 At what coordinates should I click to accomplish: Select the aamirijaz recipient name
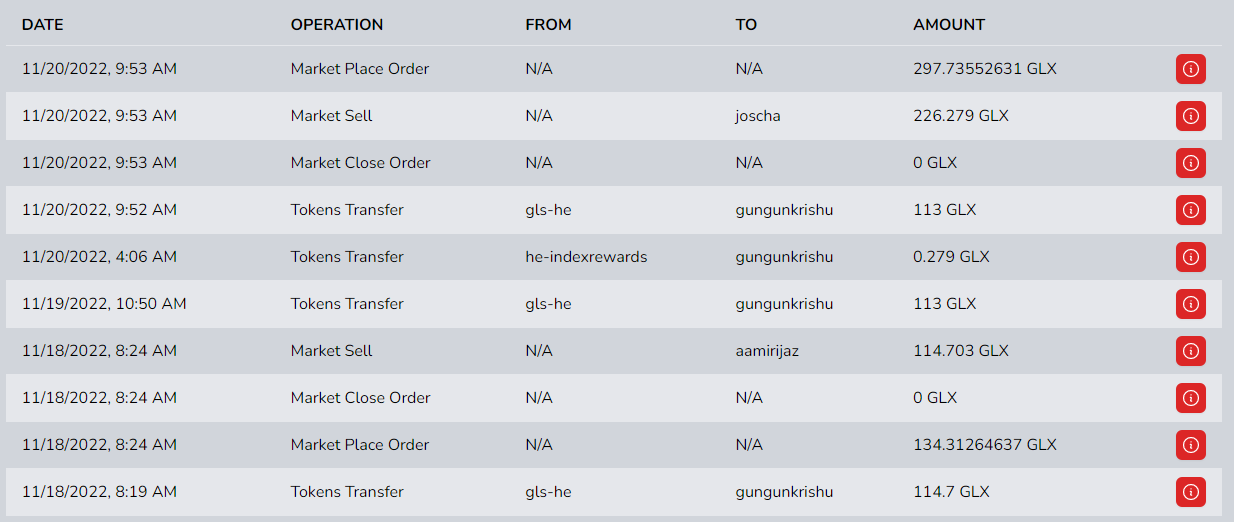tap(769, 351)
